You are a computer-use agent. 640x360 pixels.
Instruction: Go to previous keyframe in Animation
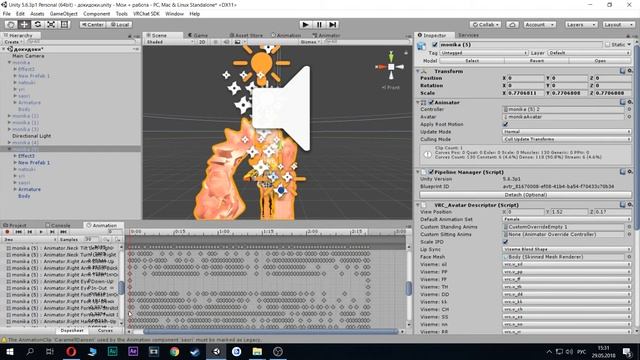tap(30, 232)
